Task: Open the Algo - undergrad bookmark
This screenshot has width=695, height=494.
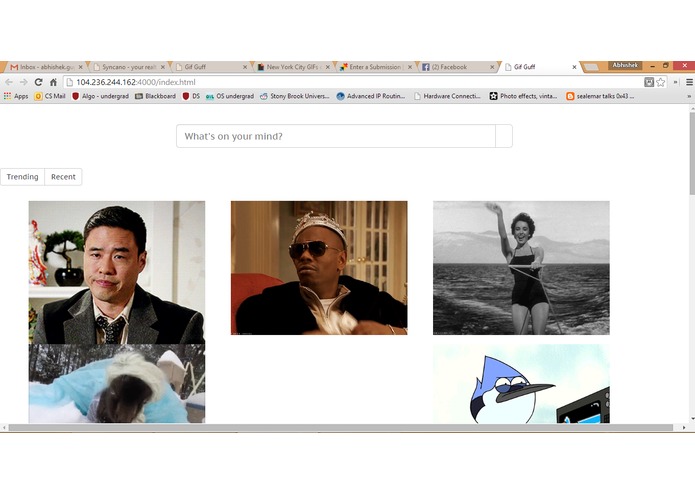Action: (100, 96)
